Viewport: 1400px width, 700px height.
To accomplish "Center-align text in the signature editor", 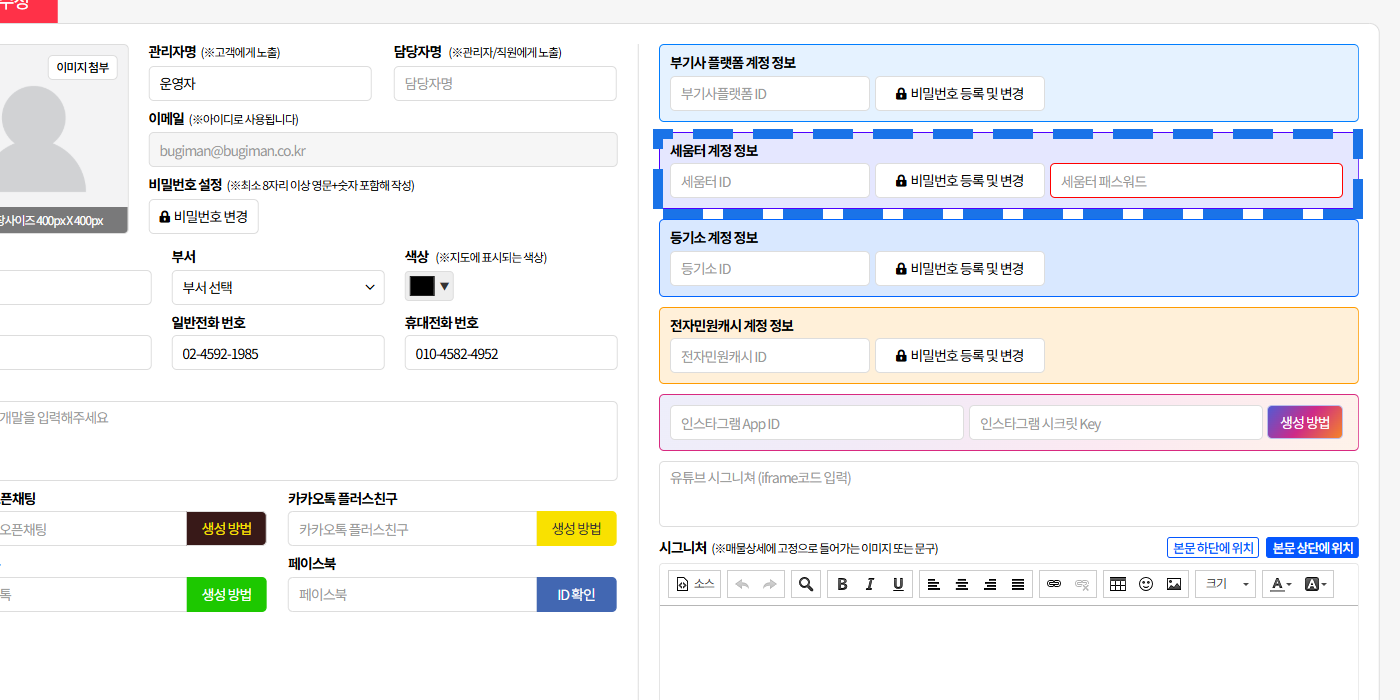I will [x=962, y=584].
